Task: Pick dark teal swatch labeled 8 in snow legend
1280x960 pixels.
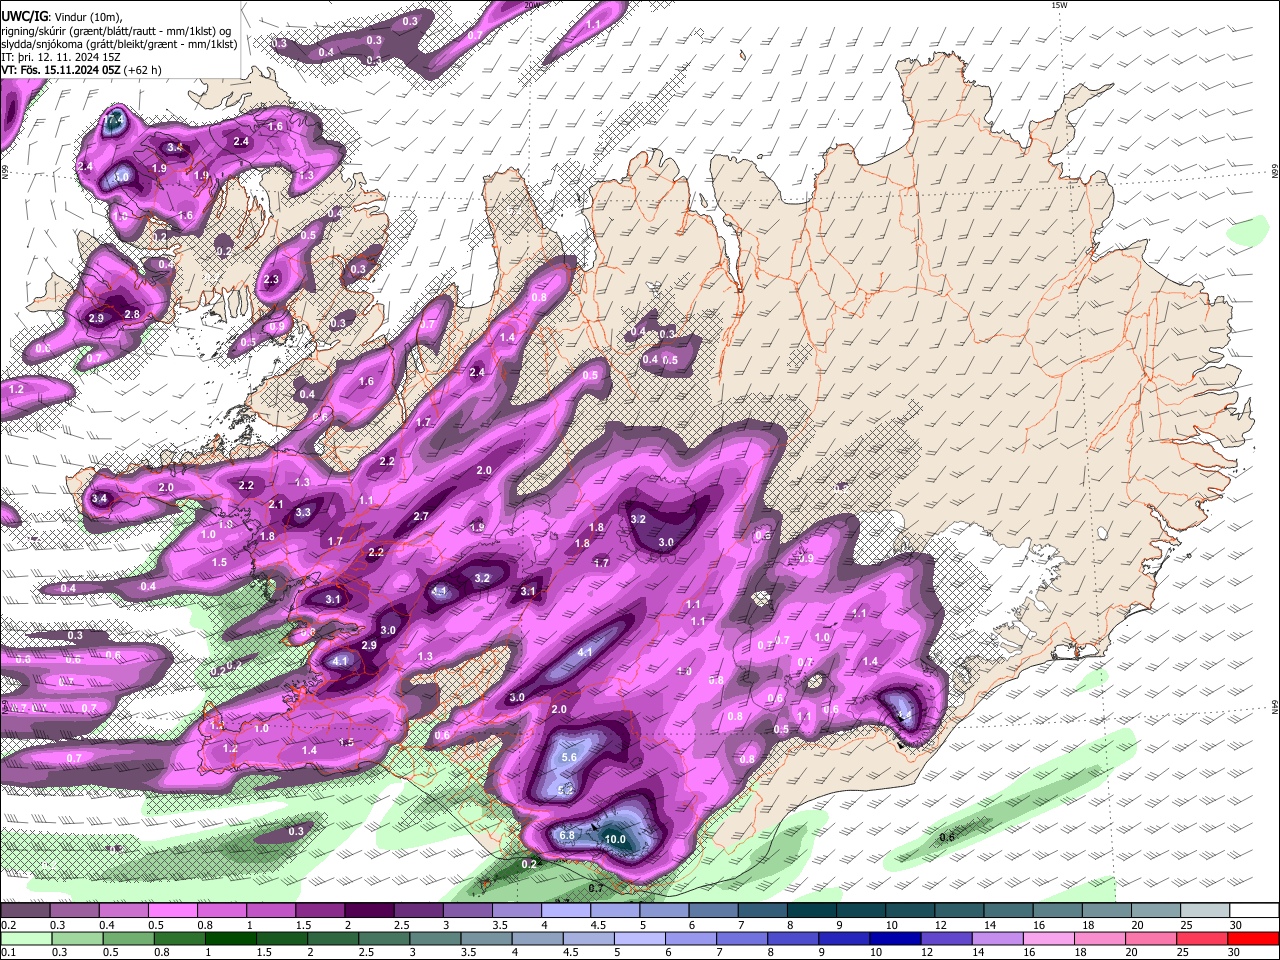Action: pos(812,911)
